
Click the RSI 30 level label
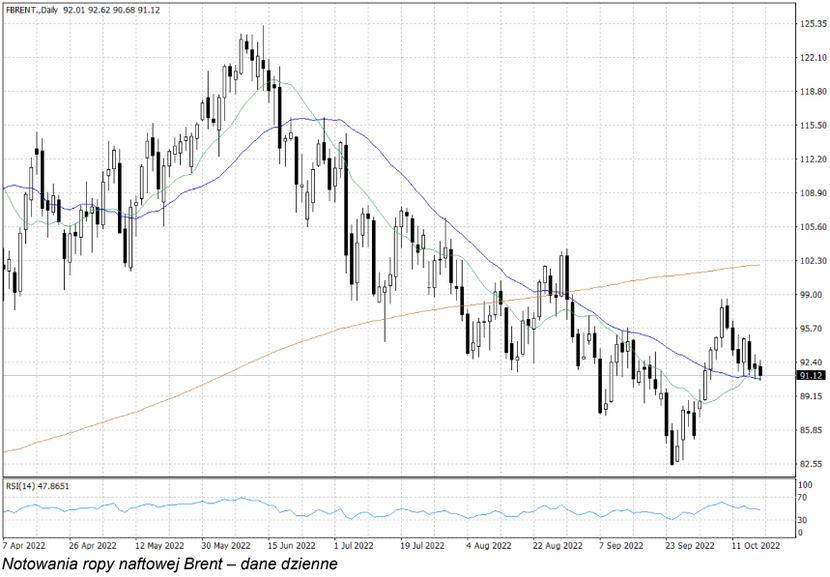coord(802,520)
